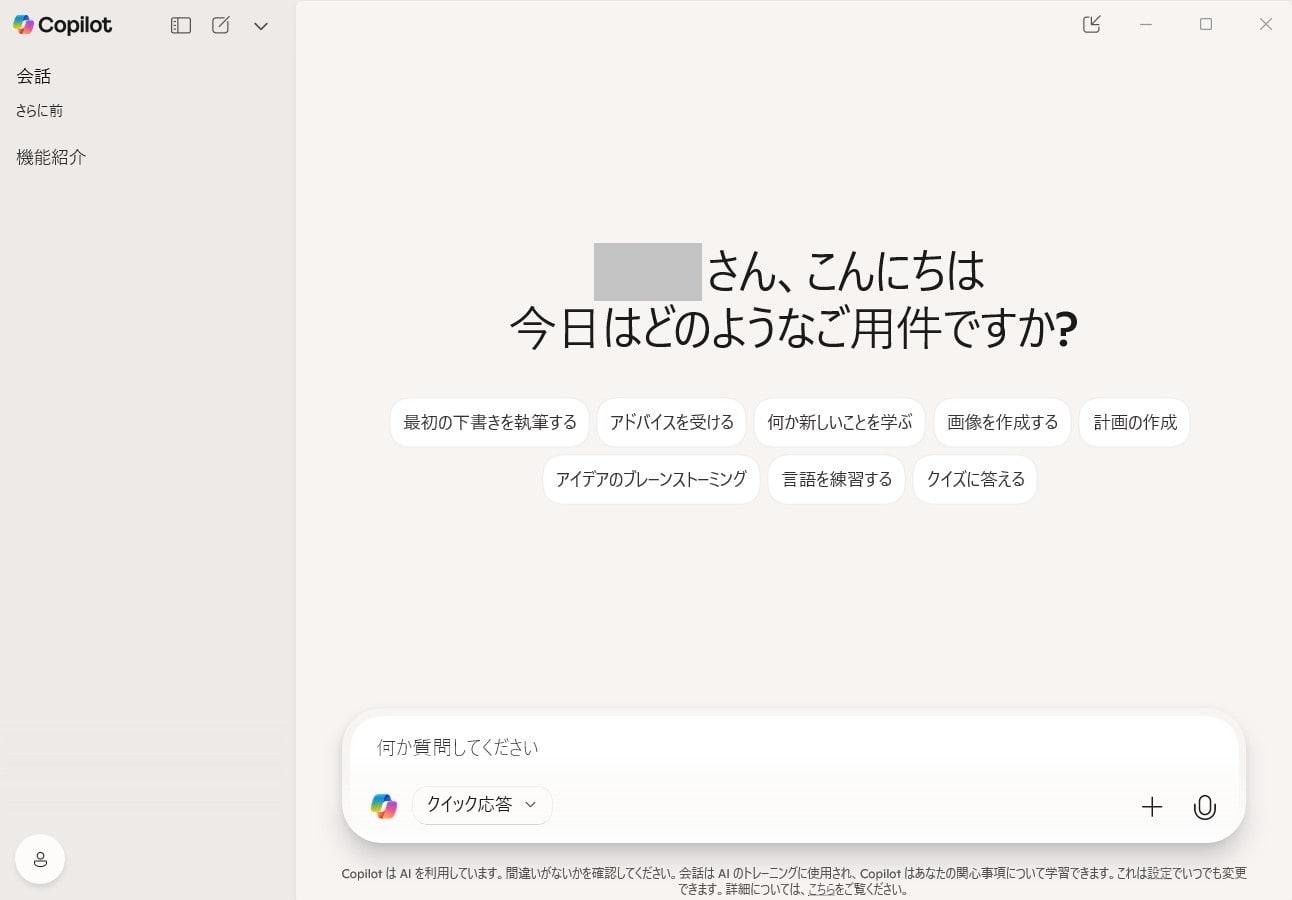Activate the microphone for voice input
Image resolution: width=1292 pixels, height=900 pixels.
[1205, 806]
